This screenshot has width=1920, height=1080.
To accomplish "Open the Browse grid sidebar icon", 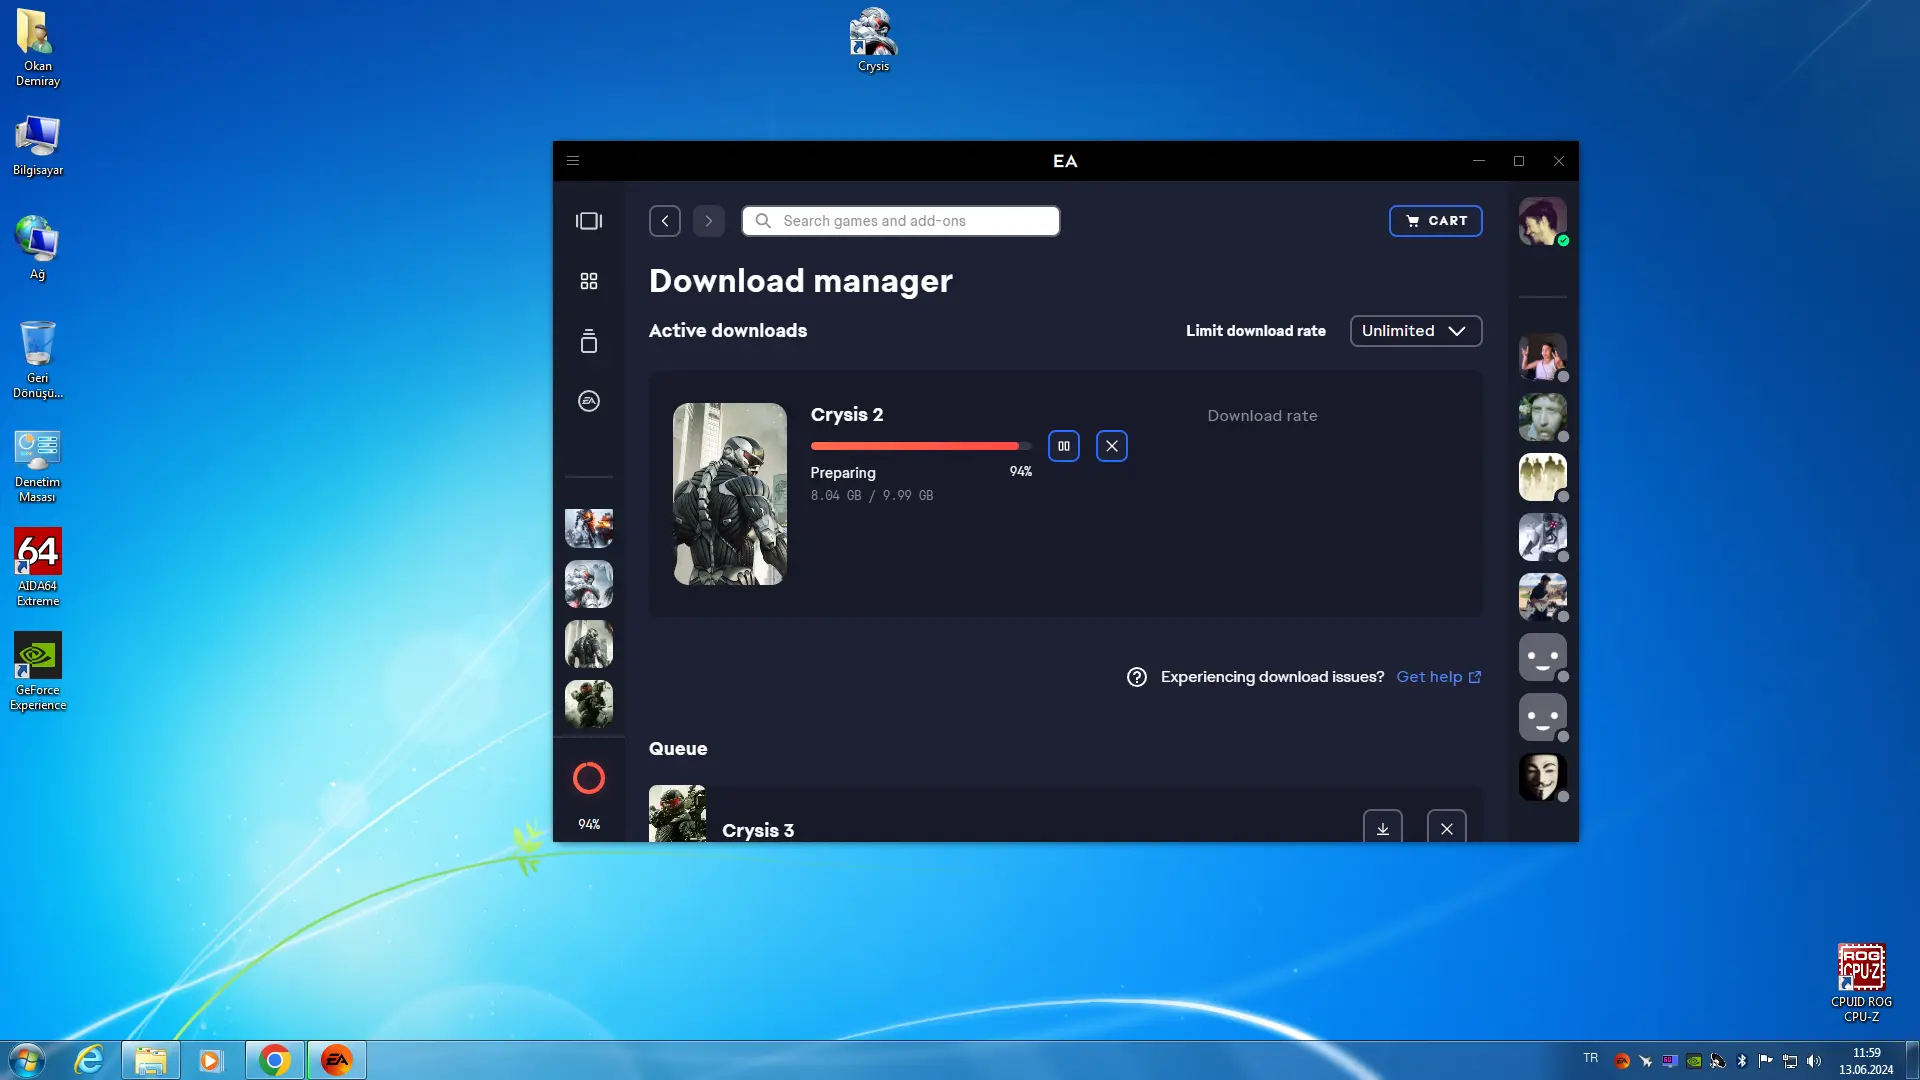I will tap(589, 281).
